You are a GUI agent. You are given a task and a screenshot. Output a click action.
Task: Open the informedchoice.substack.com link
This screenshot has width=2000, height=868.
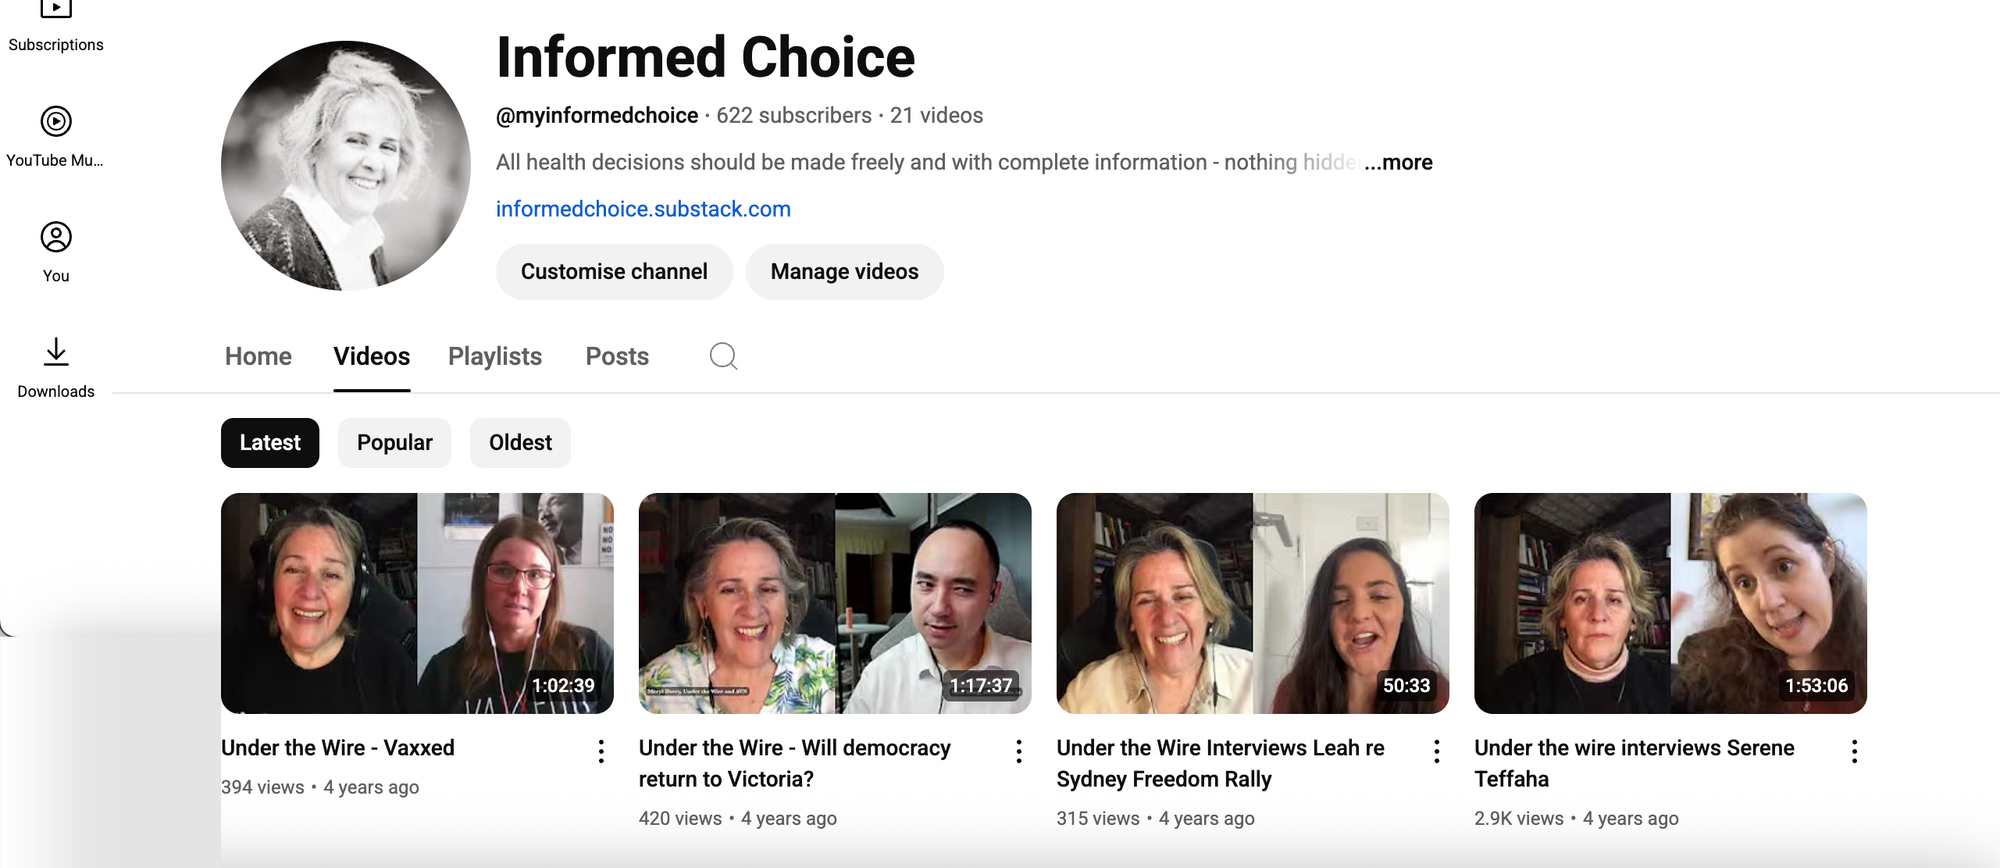[643, 209]
